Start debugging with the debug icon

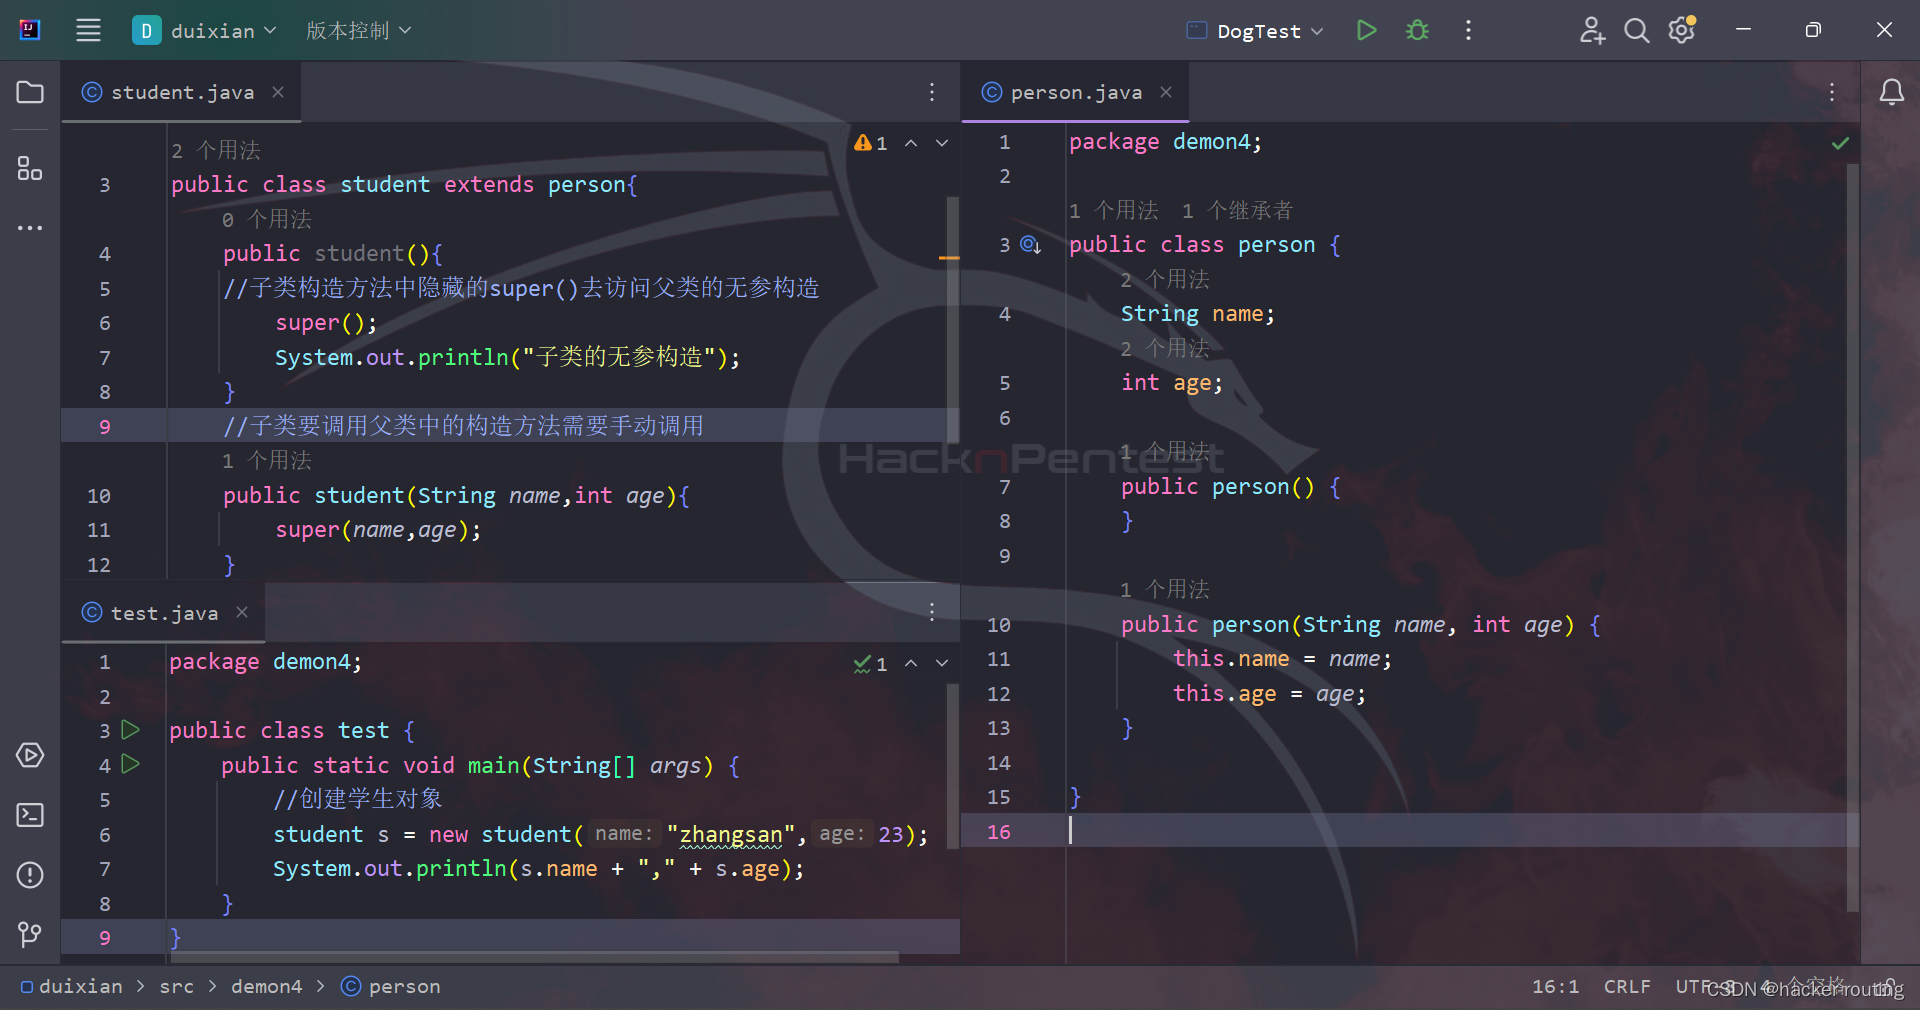coord(1417,30)
